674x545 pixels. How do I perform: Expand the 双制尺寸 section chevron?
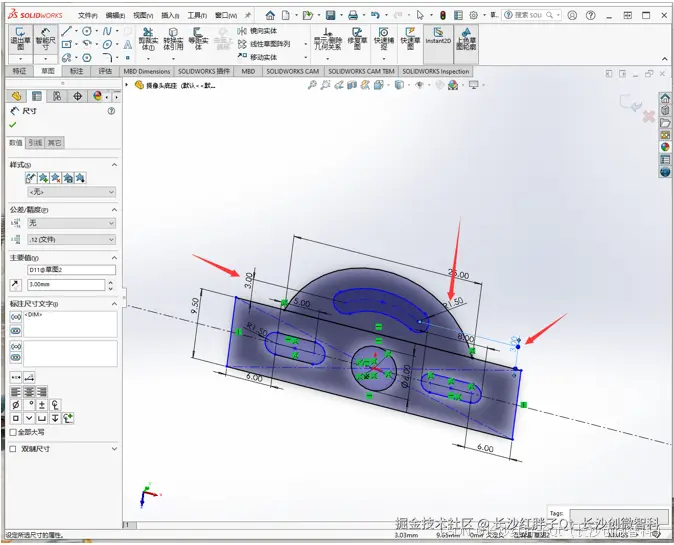[x=114, y=449]
